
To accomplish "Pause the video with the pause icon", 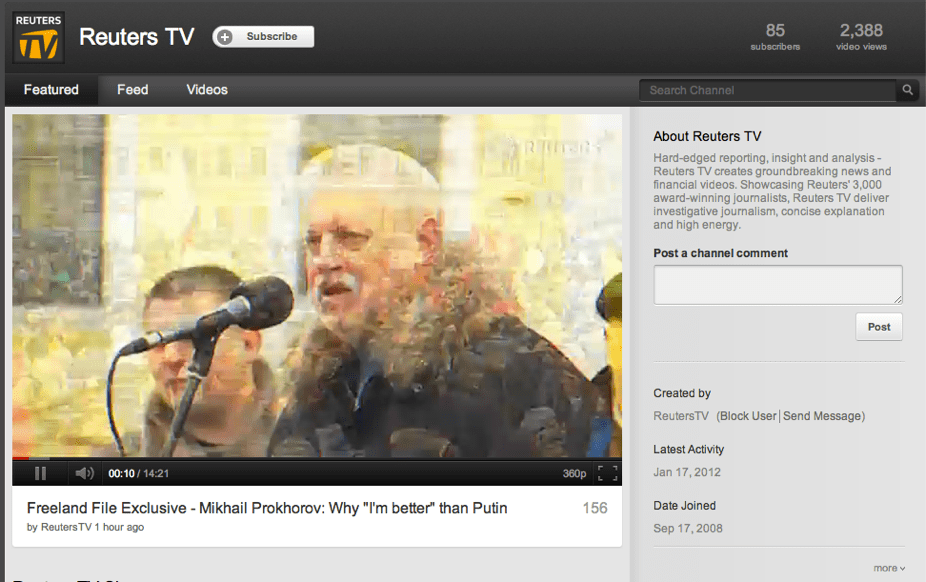I will (x=40, y=473).
